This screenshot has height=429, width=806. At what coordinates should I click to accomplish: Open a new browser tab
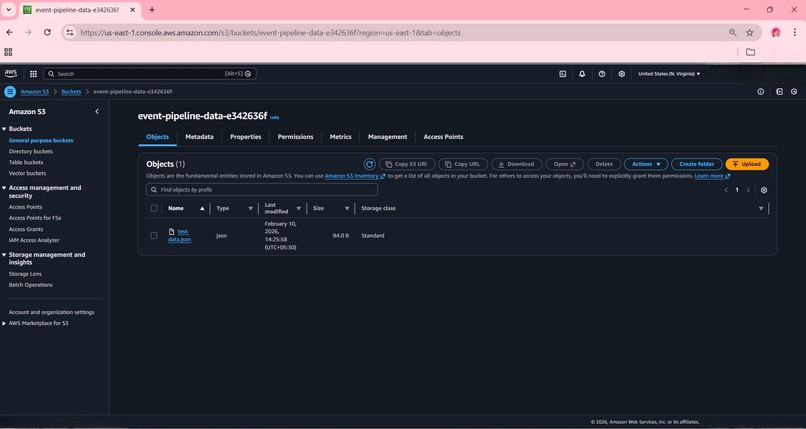[x=152, y=10]
